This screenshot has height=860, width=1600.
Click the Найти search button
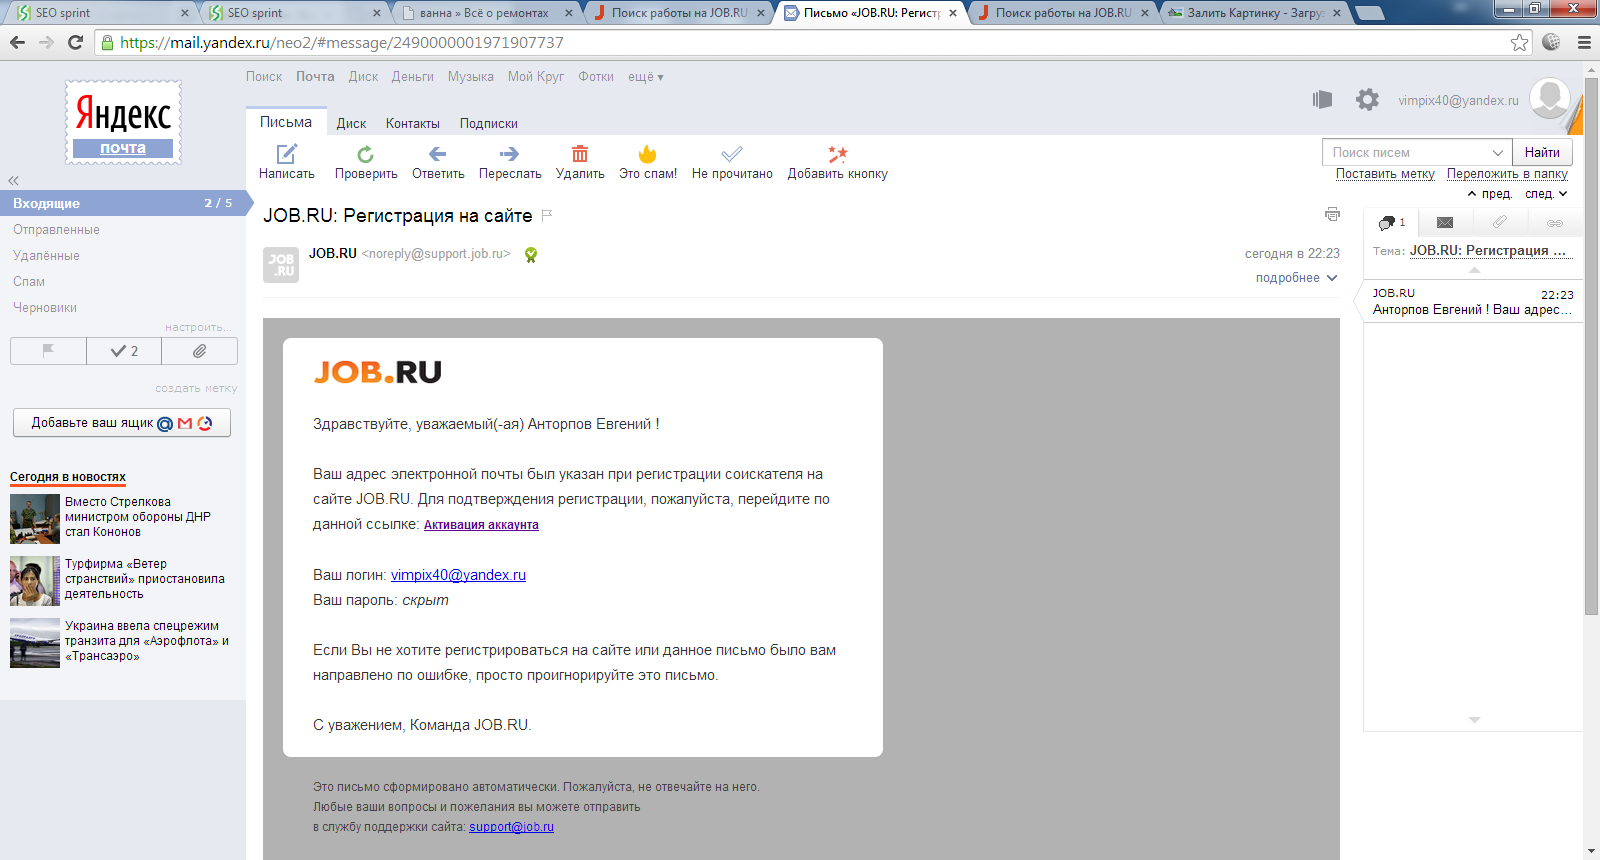[x=1542, y=152]
